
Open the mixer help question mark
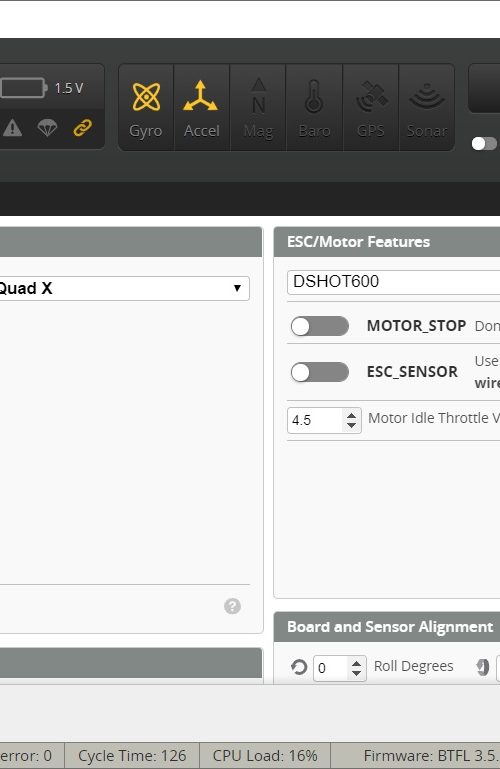tap(232, 606)
